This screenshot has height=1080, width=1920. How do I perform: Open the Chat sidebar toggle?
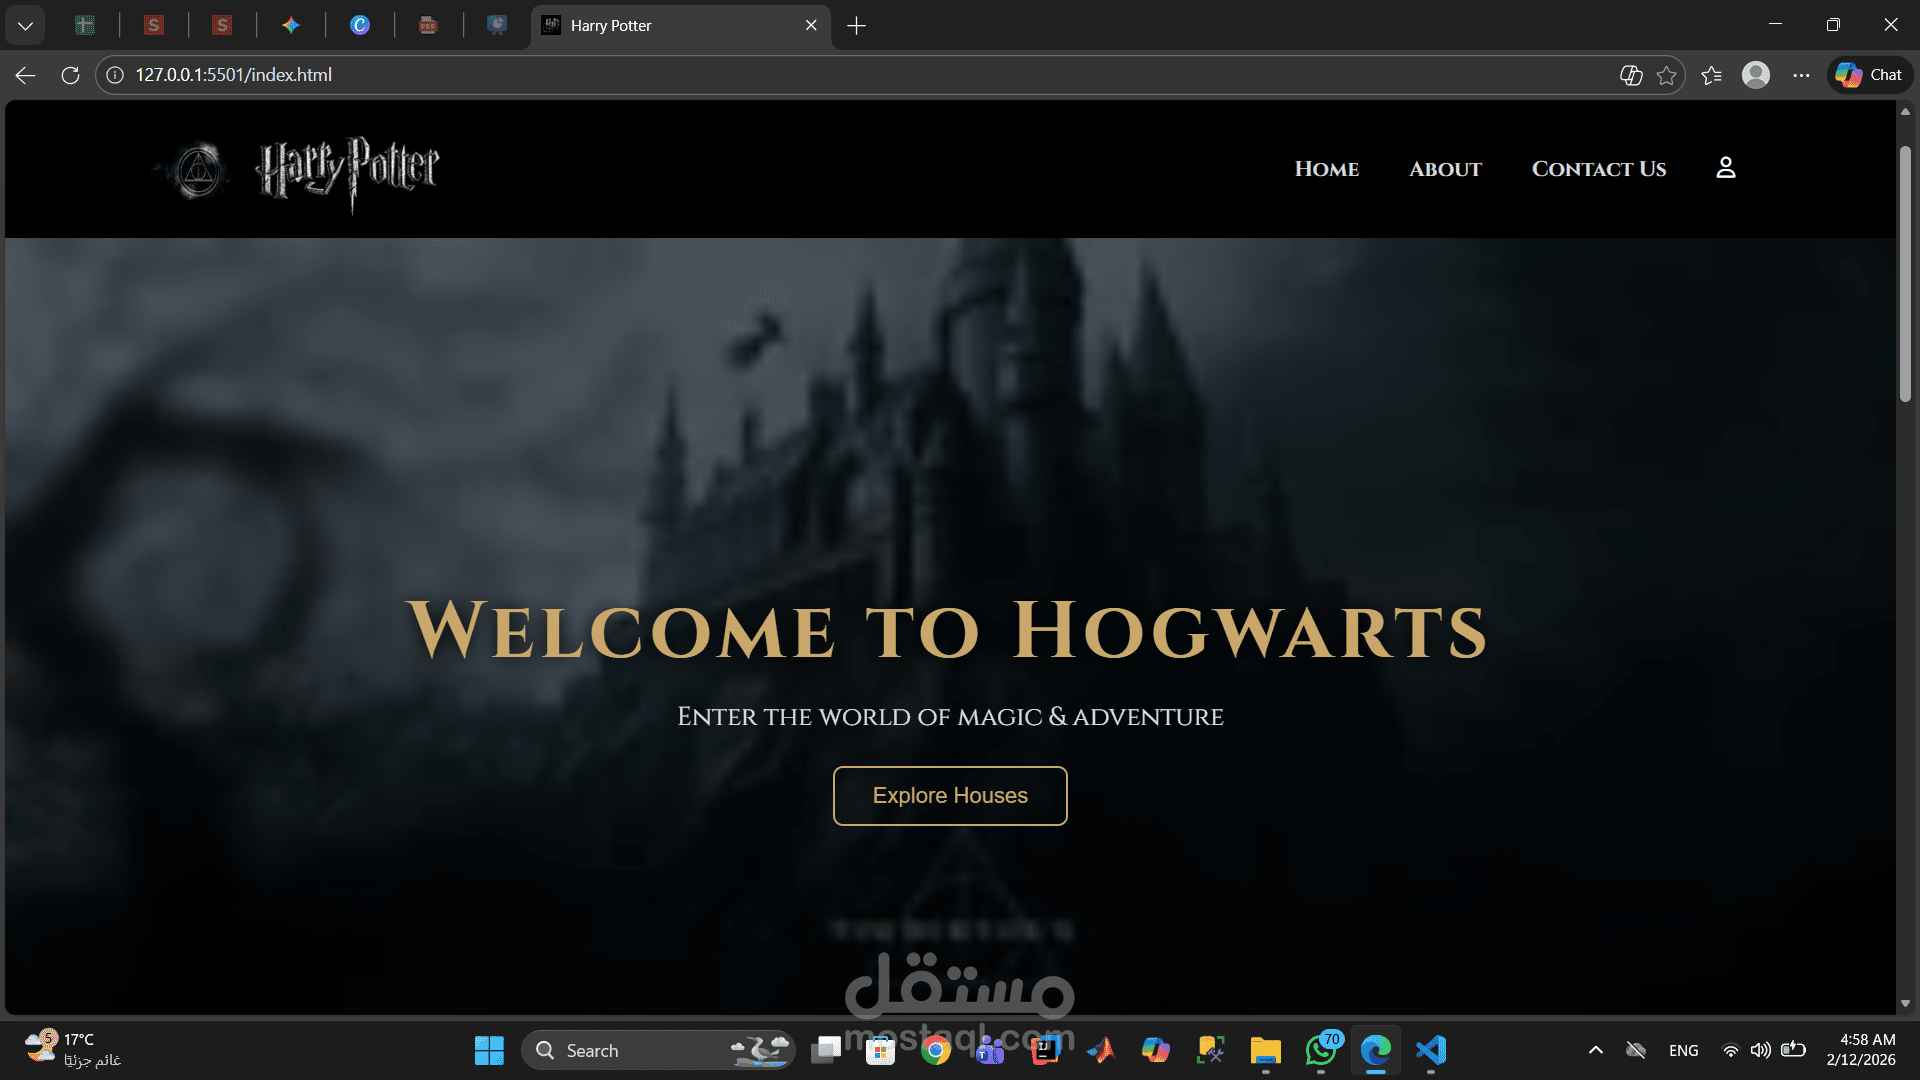[1868, 75]
